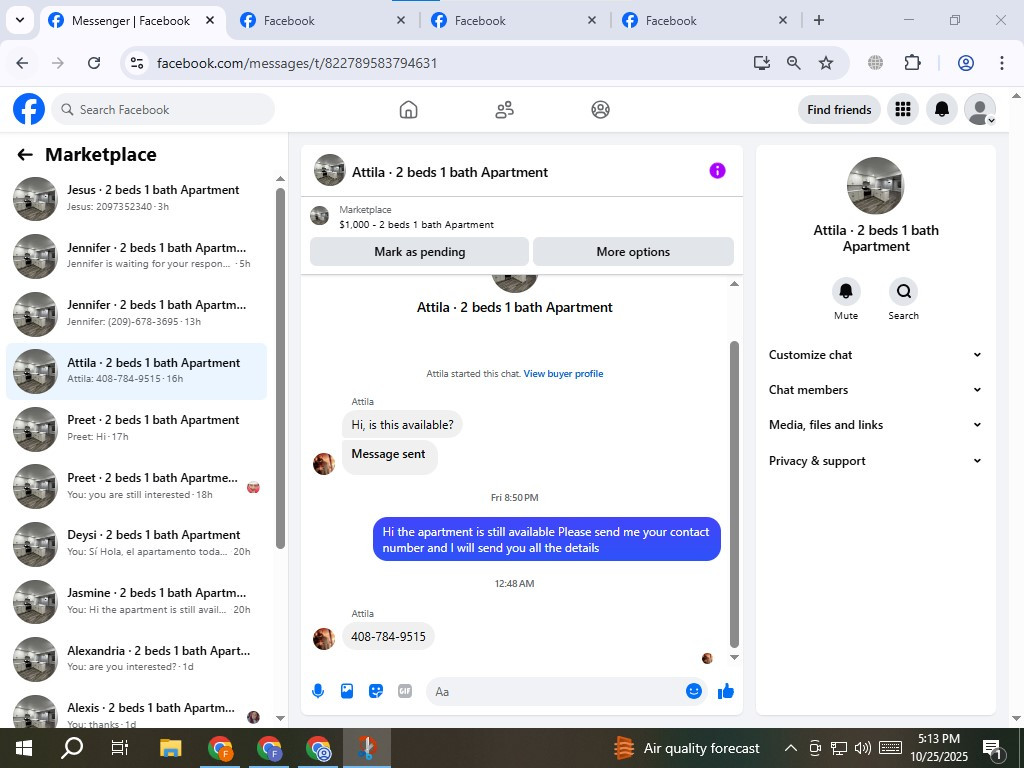Open the Facebook Home icon
This screenshot has height=768, width=1024.
408,109
